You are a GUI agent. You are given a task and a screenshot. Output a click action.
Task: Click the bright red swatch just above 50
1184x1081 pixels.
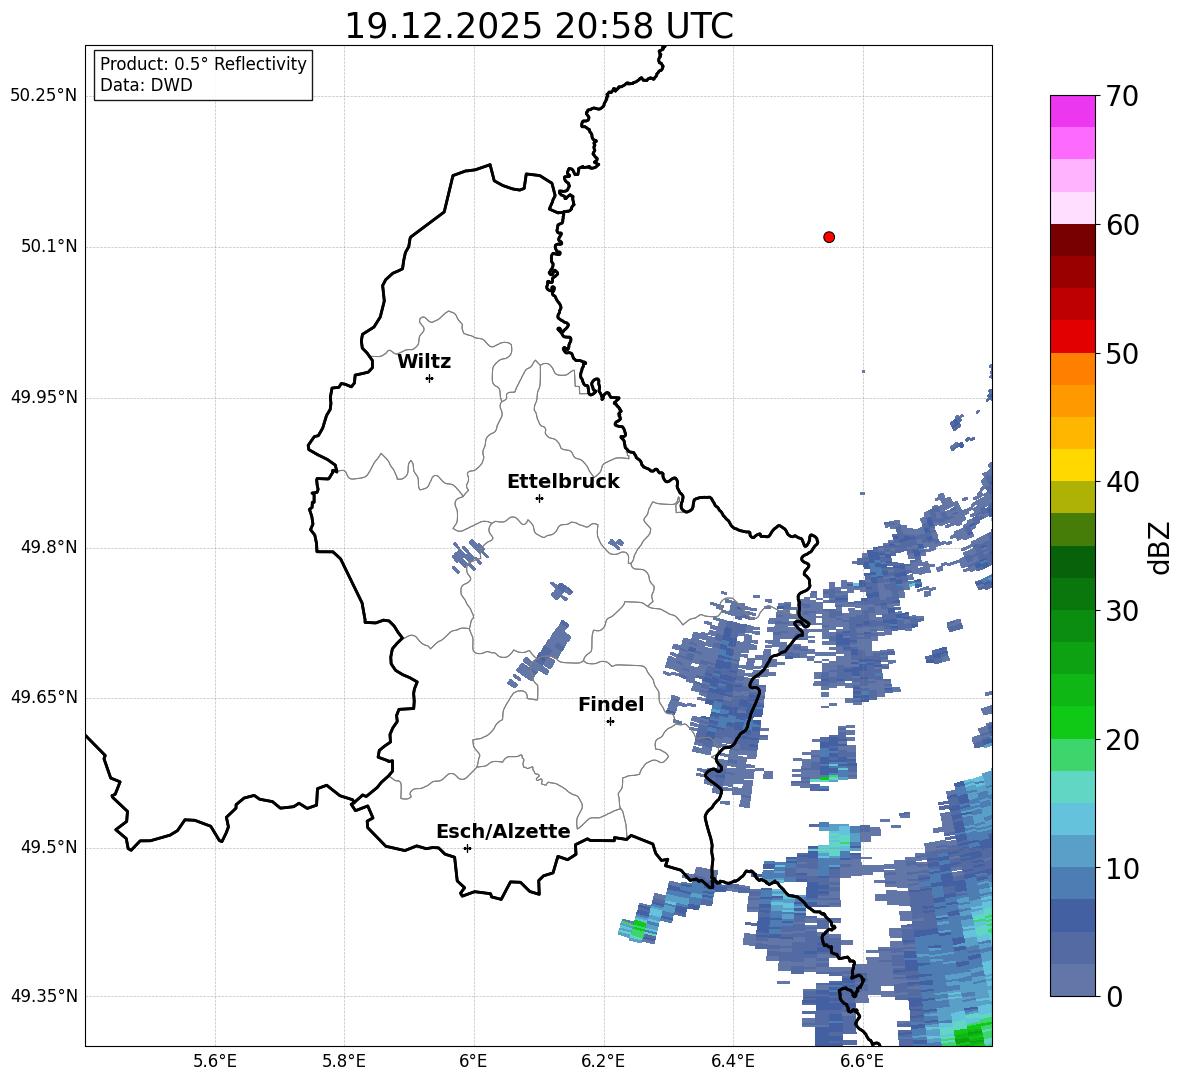[x=1072, y=337]
